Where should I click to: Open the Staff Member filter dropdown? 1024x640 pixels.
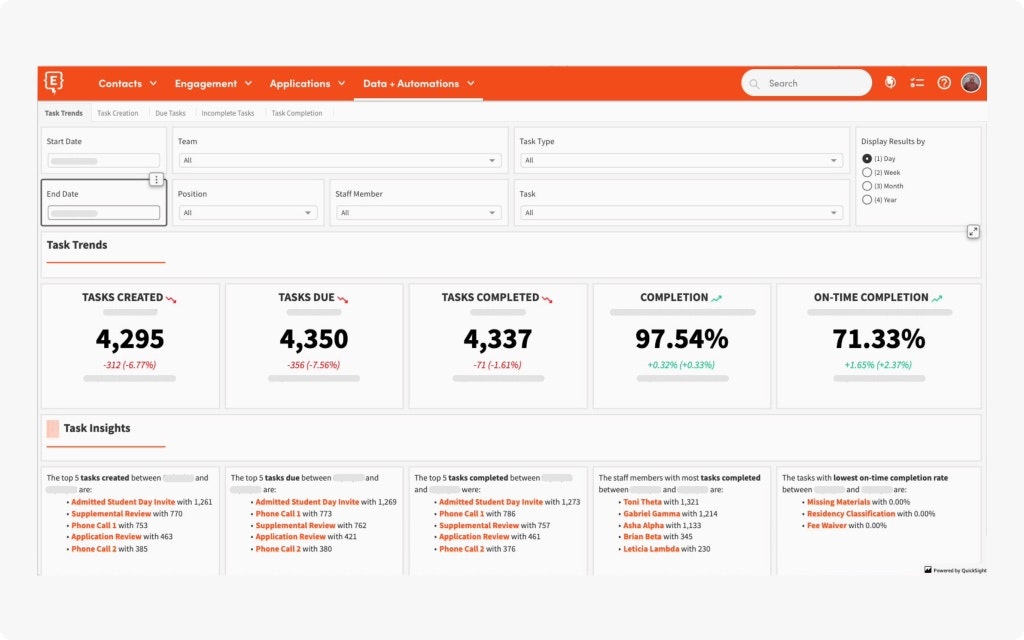click(419, 213)
